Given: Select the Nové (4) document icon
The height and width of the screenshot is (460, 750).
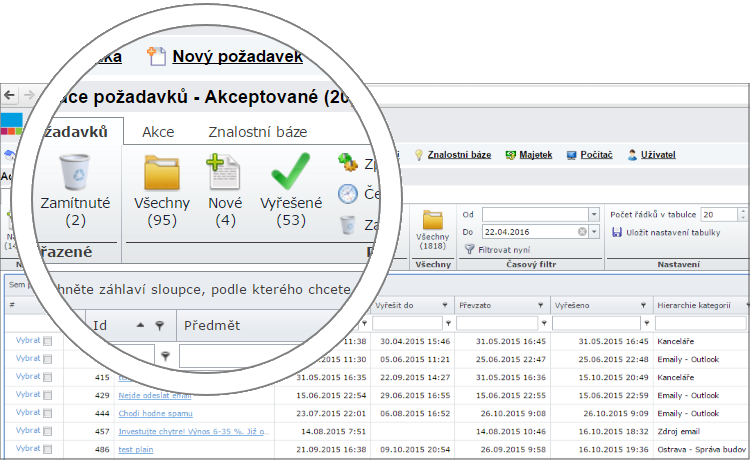Looking at the screenshot, I should coord(225,174).
